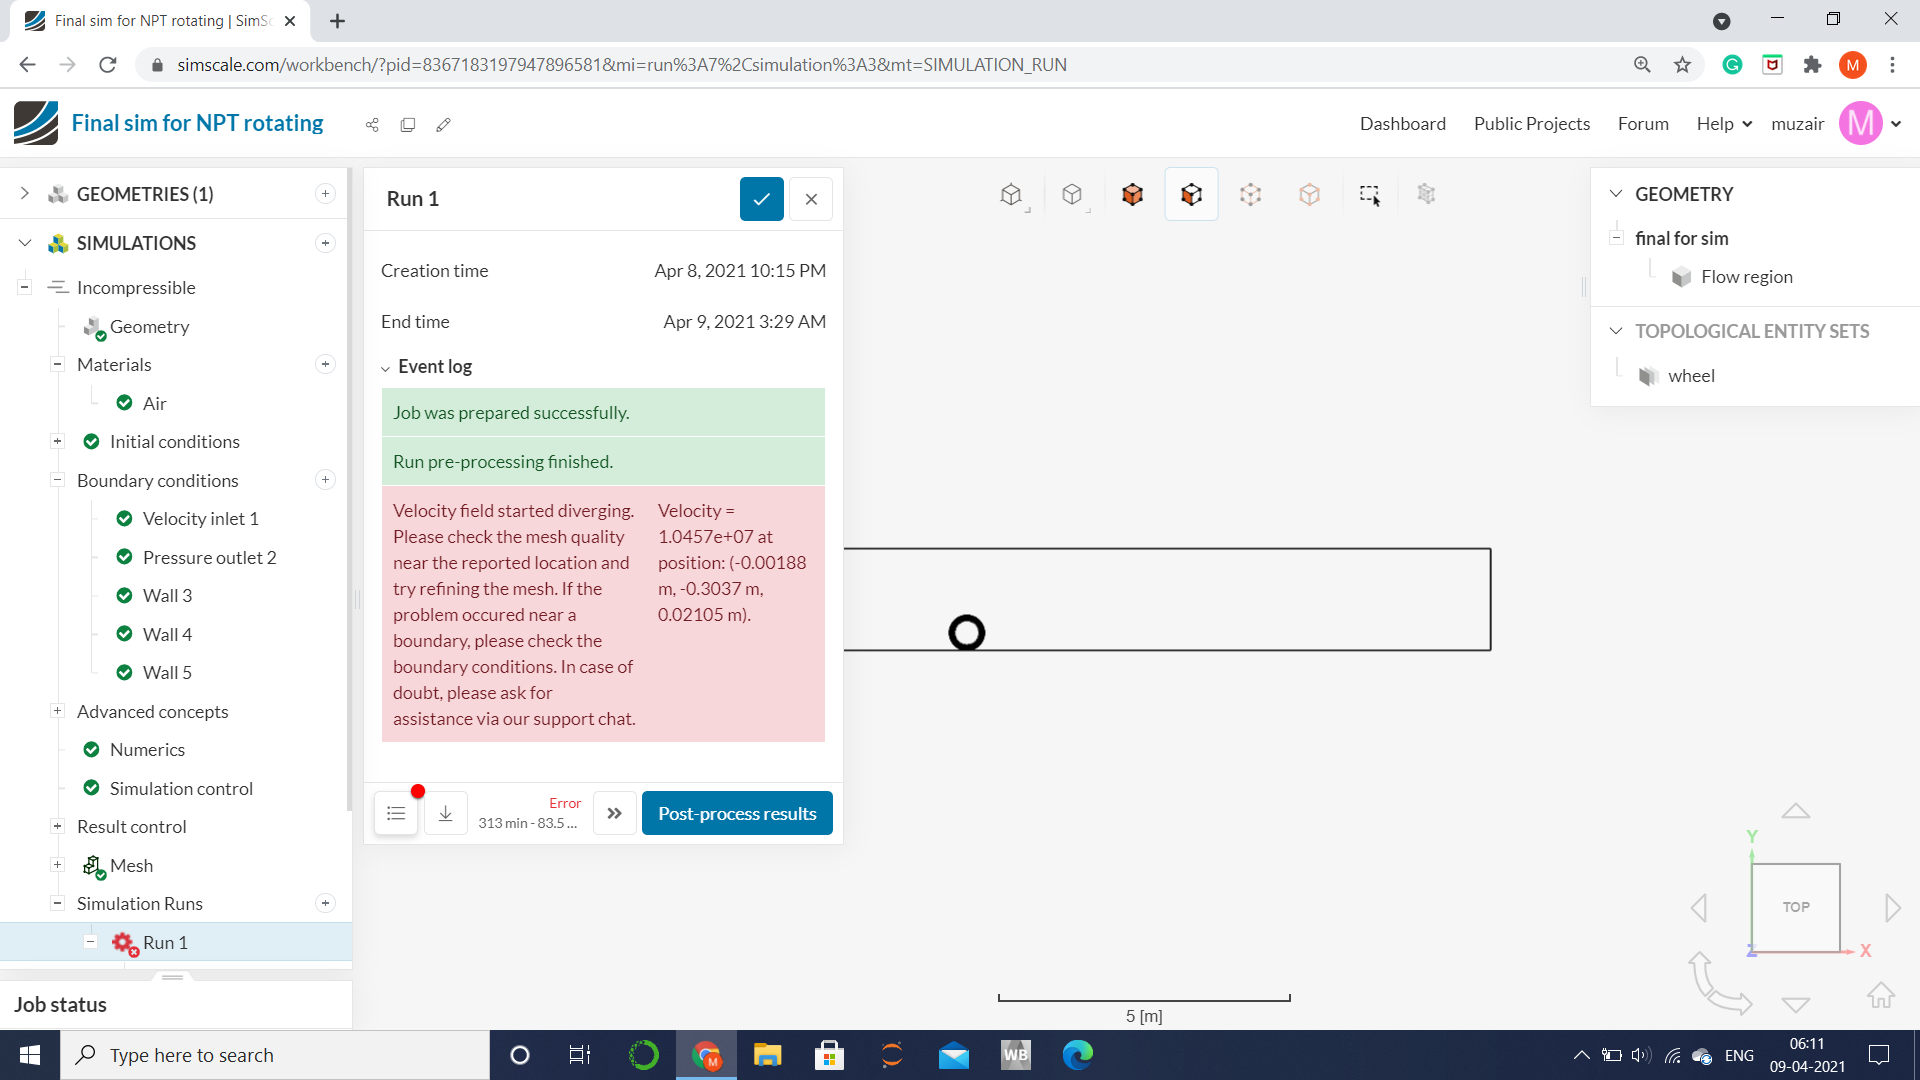The width and height of the screenshot is (1920, 1080).
Task: Click the edit project pencil icon
Action: pyautogui.click(x=444, y=125)
